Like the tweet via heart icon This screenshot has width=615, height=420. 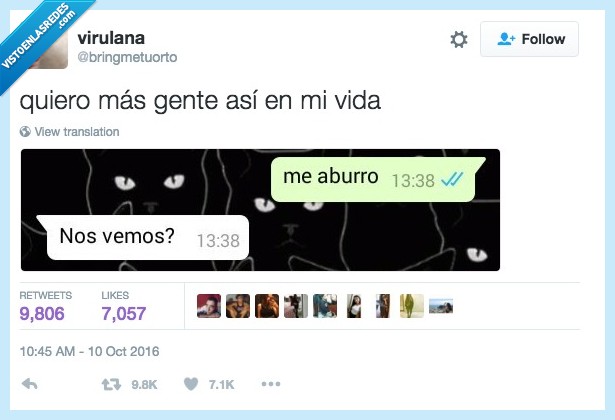[x=191, y=384]
